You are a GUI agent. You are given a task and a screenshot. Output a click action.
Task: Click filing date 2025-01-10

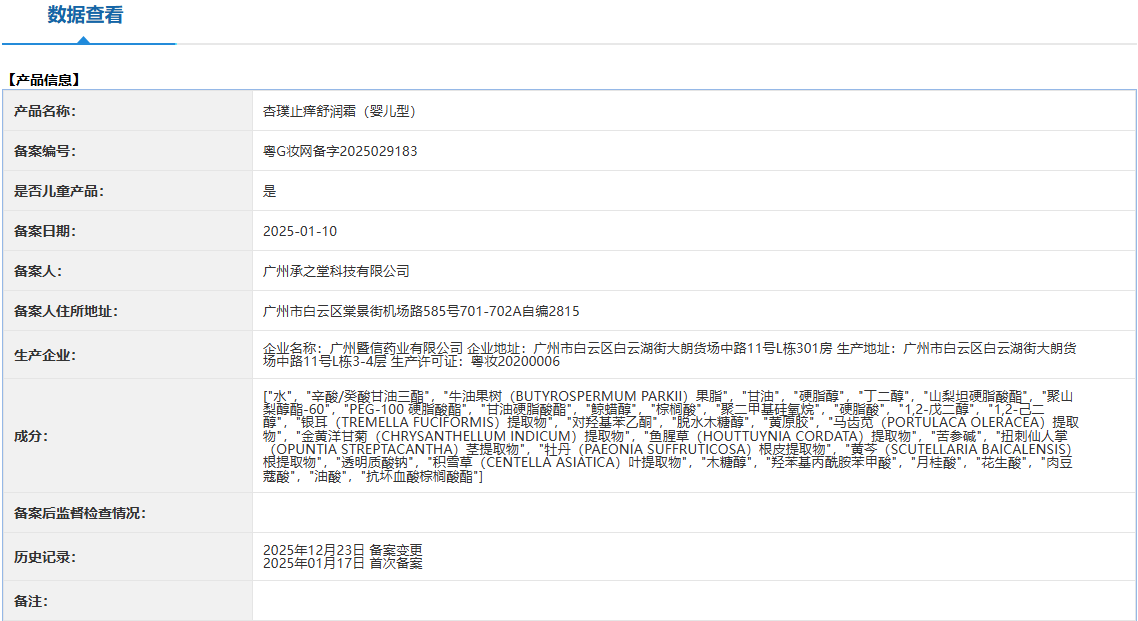[x=300, y=231]
